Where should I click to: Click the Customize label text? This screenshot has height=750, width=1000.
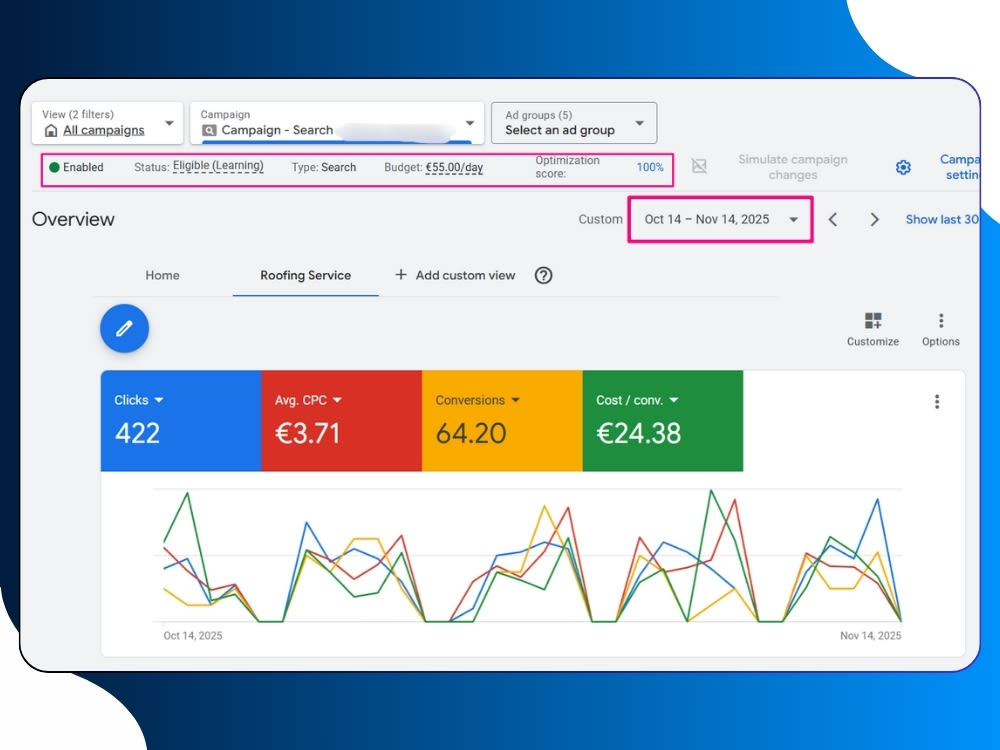pyautogui.click(x=872, y=342)
